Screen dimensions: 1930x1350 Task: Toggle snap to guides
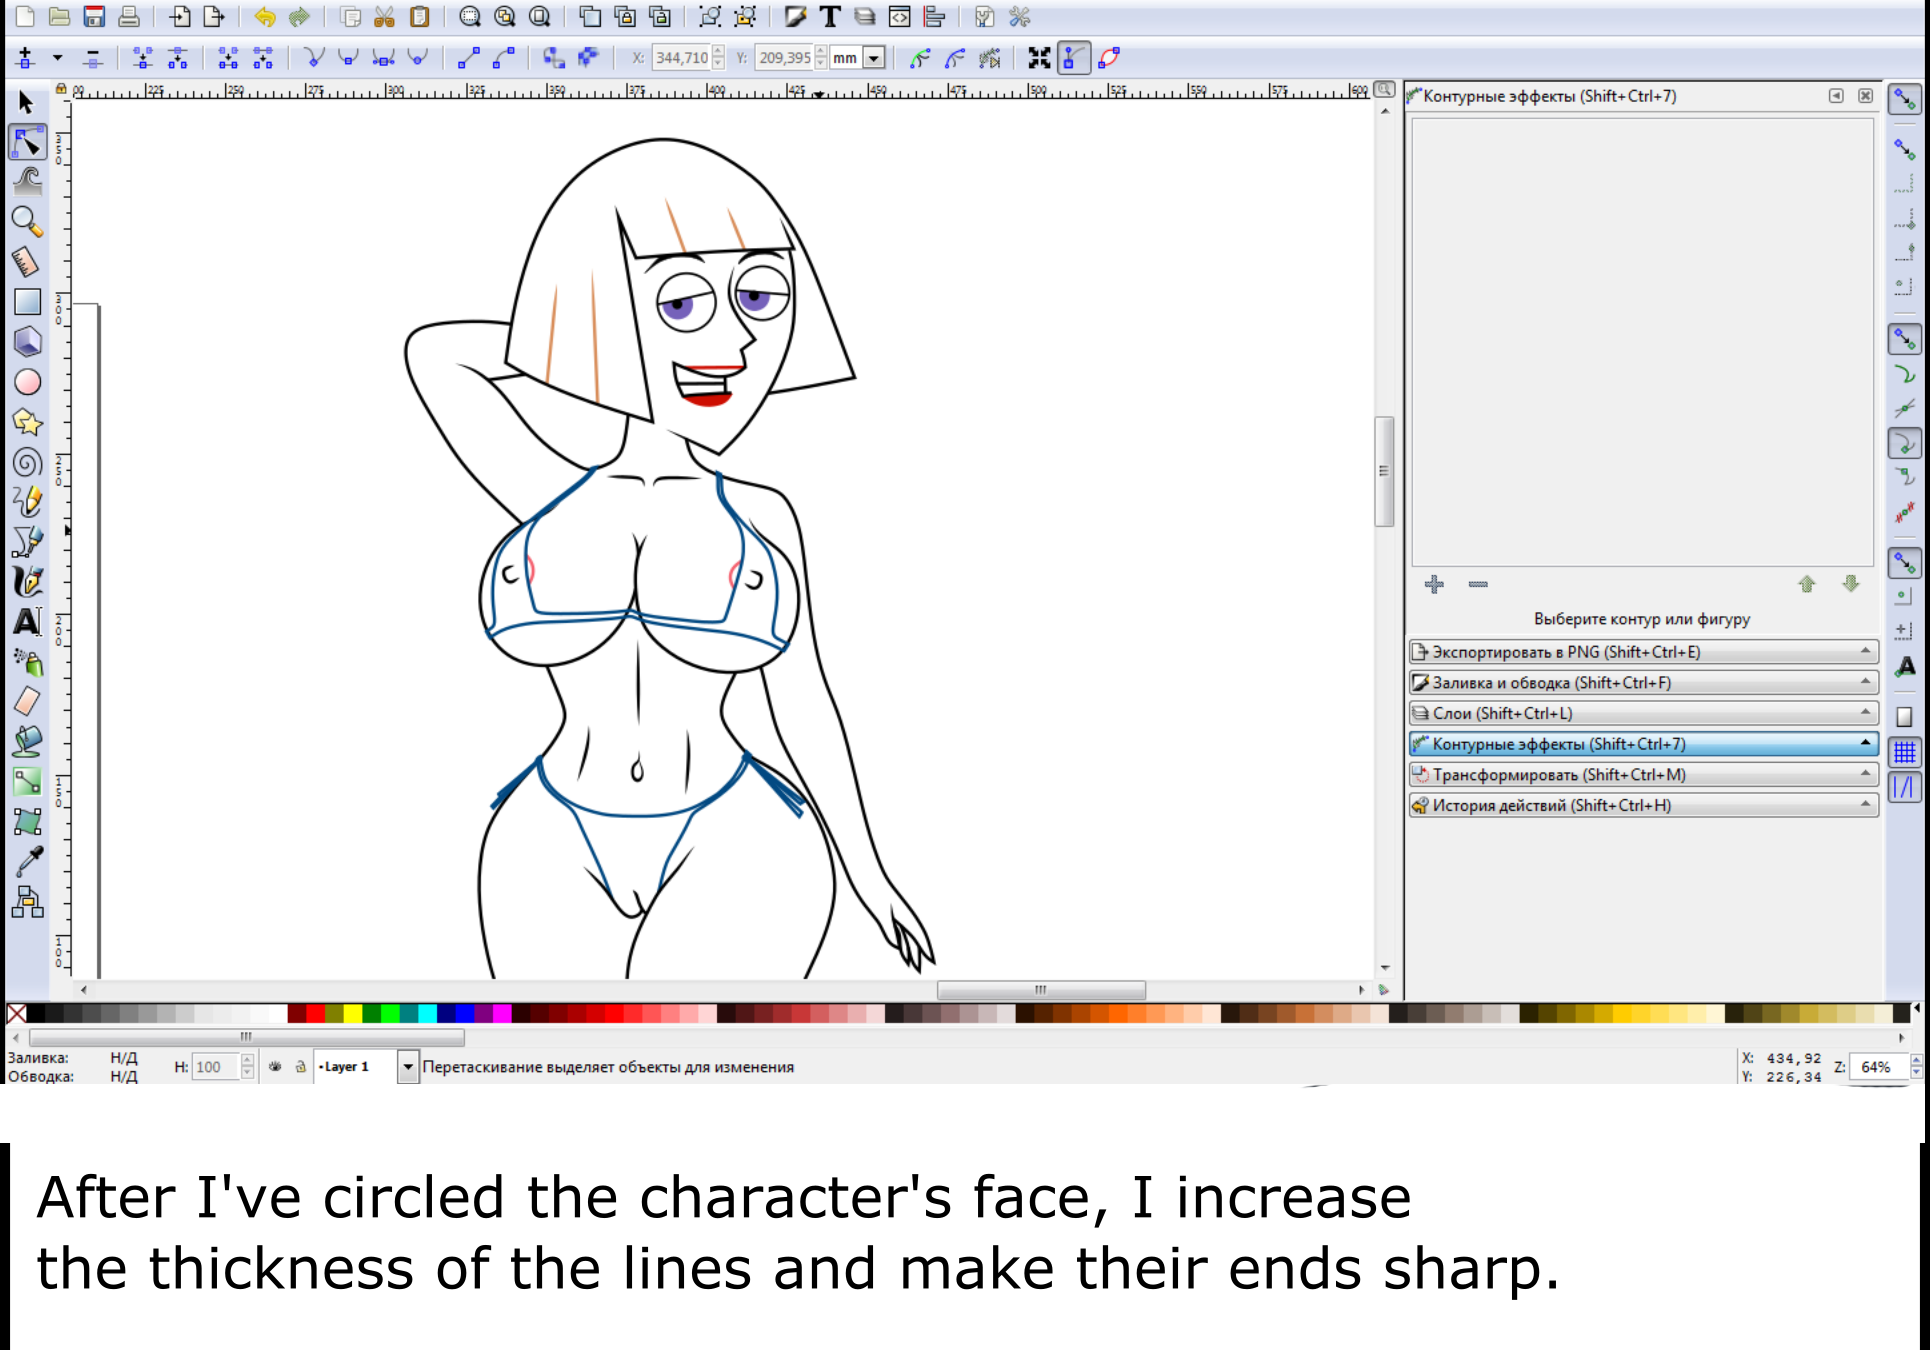click(x=1904, y=787)
